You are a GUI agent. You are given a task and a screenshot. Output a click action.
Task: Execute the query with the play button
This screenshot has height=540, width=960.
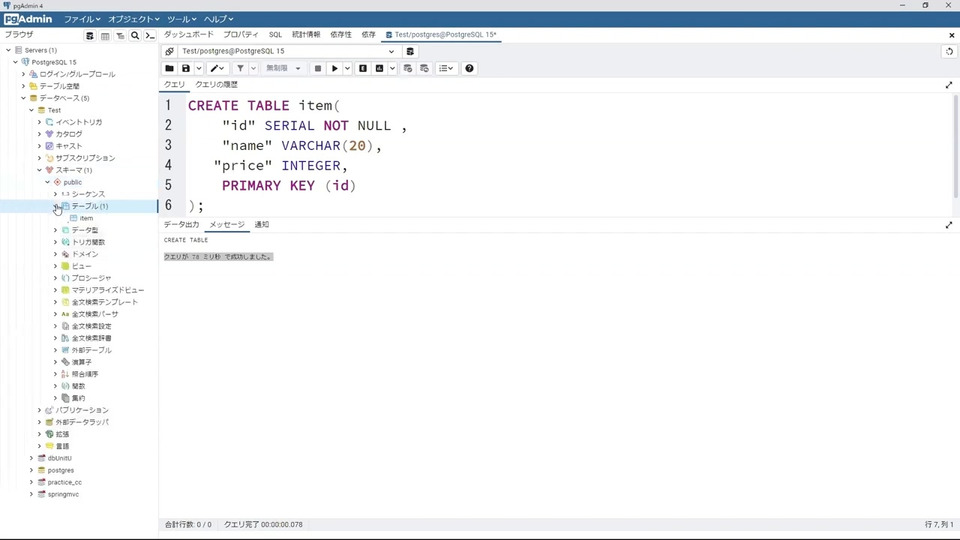(334, 69)
